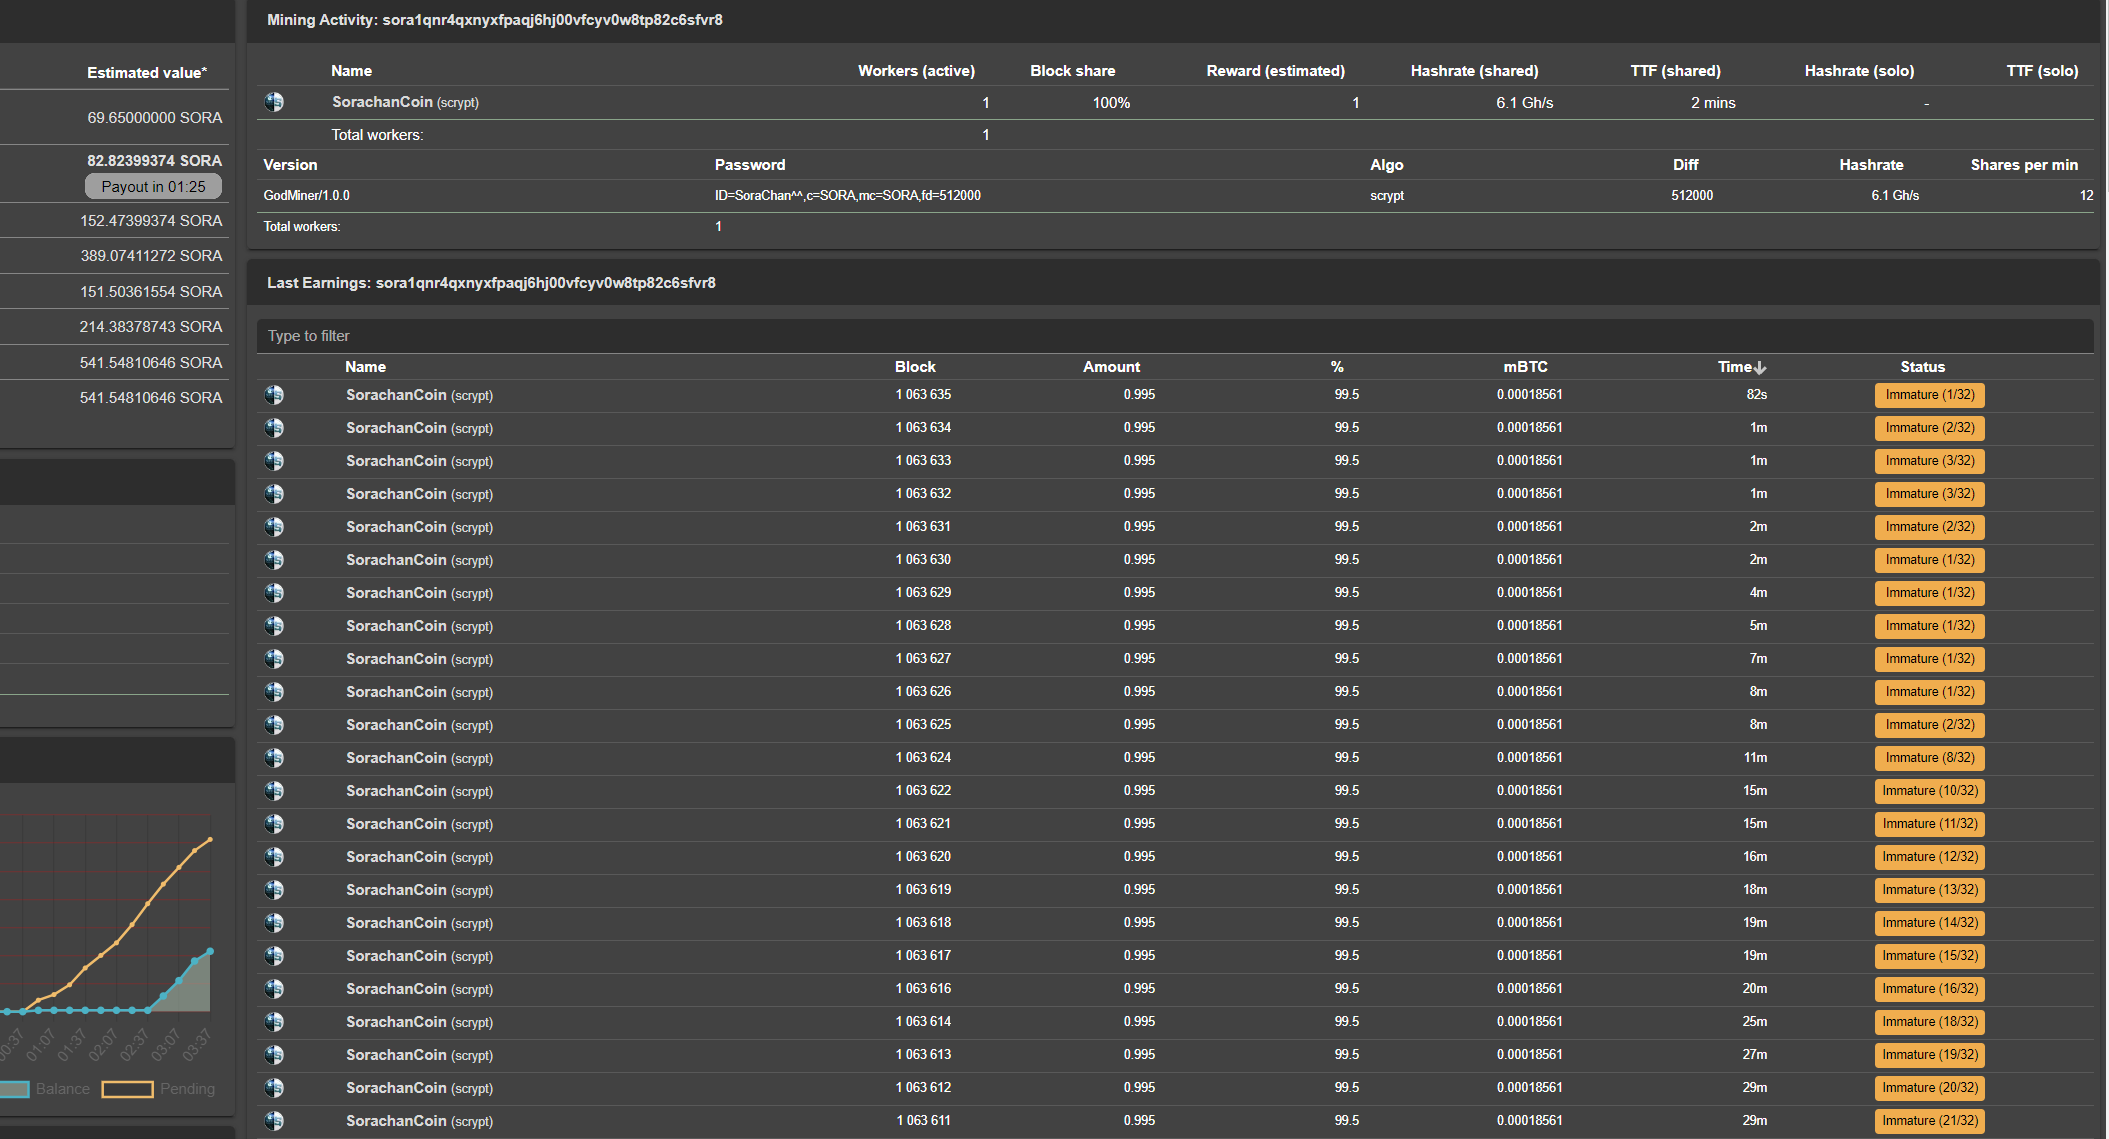Click the page vertical scrollbar
This screenshot has width=2109, height=1139.
2105,95
